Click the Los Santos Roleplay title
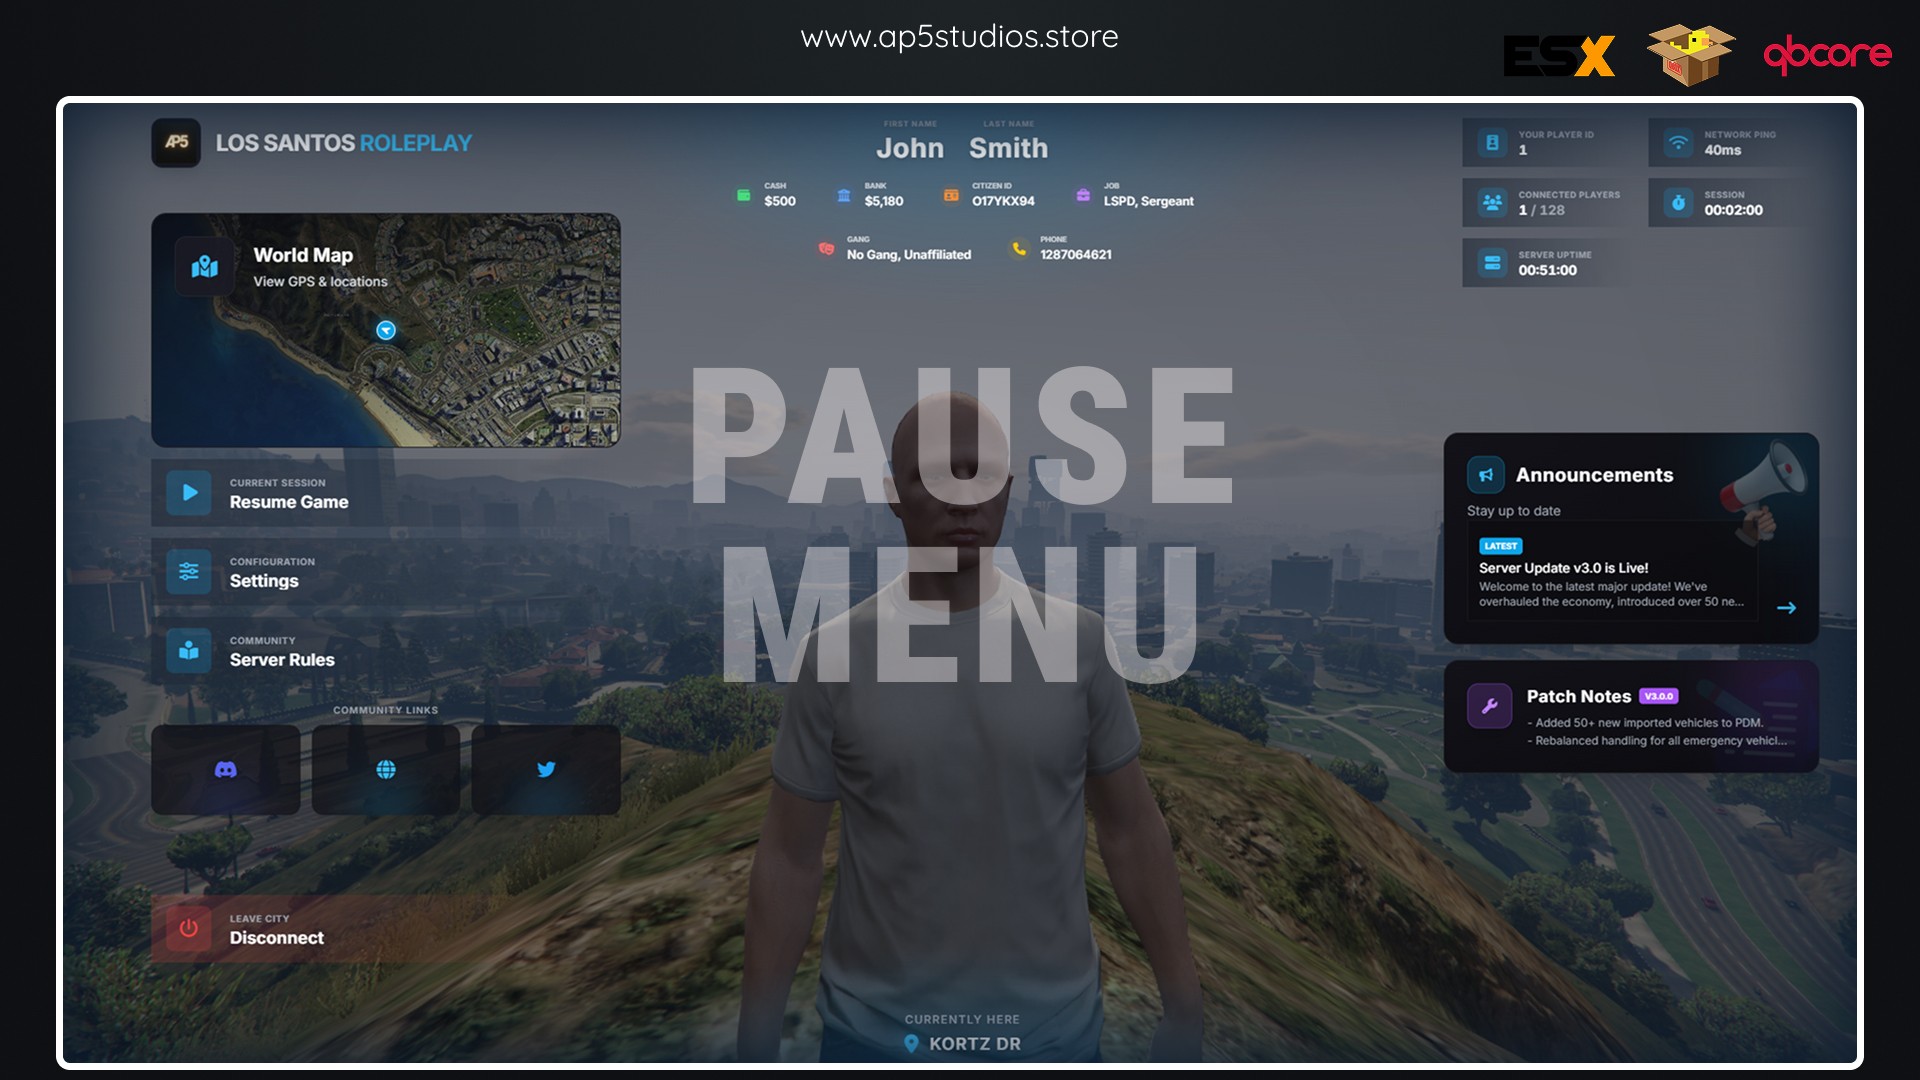This screenshot has width=1920, height=1080. click(344, 143)
